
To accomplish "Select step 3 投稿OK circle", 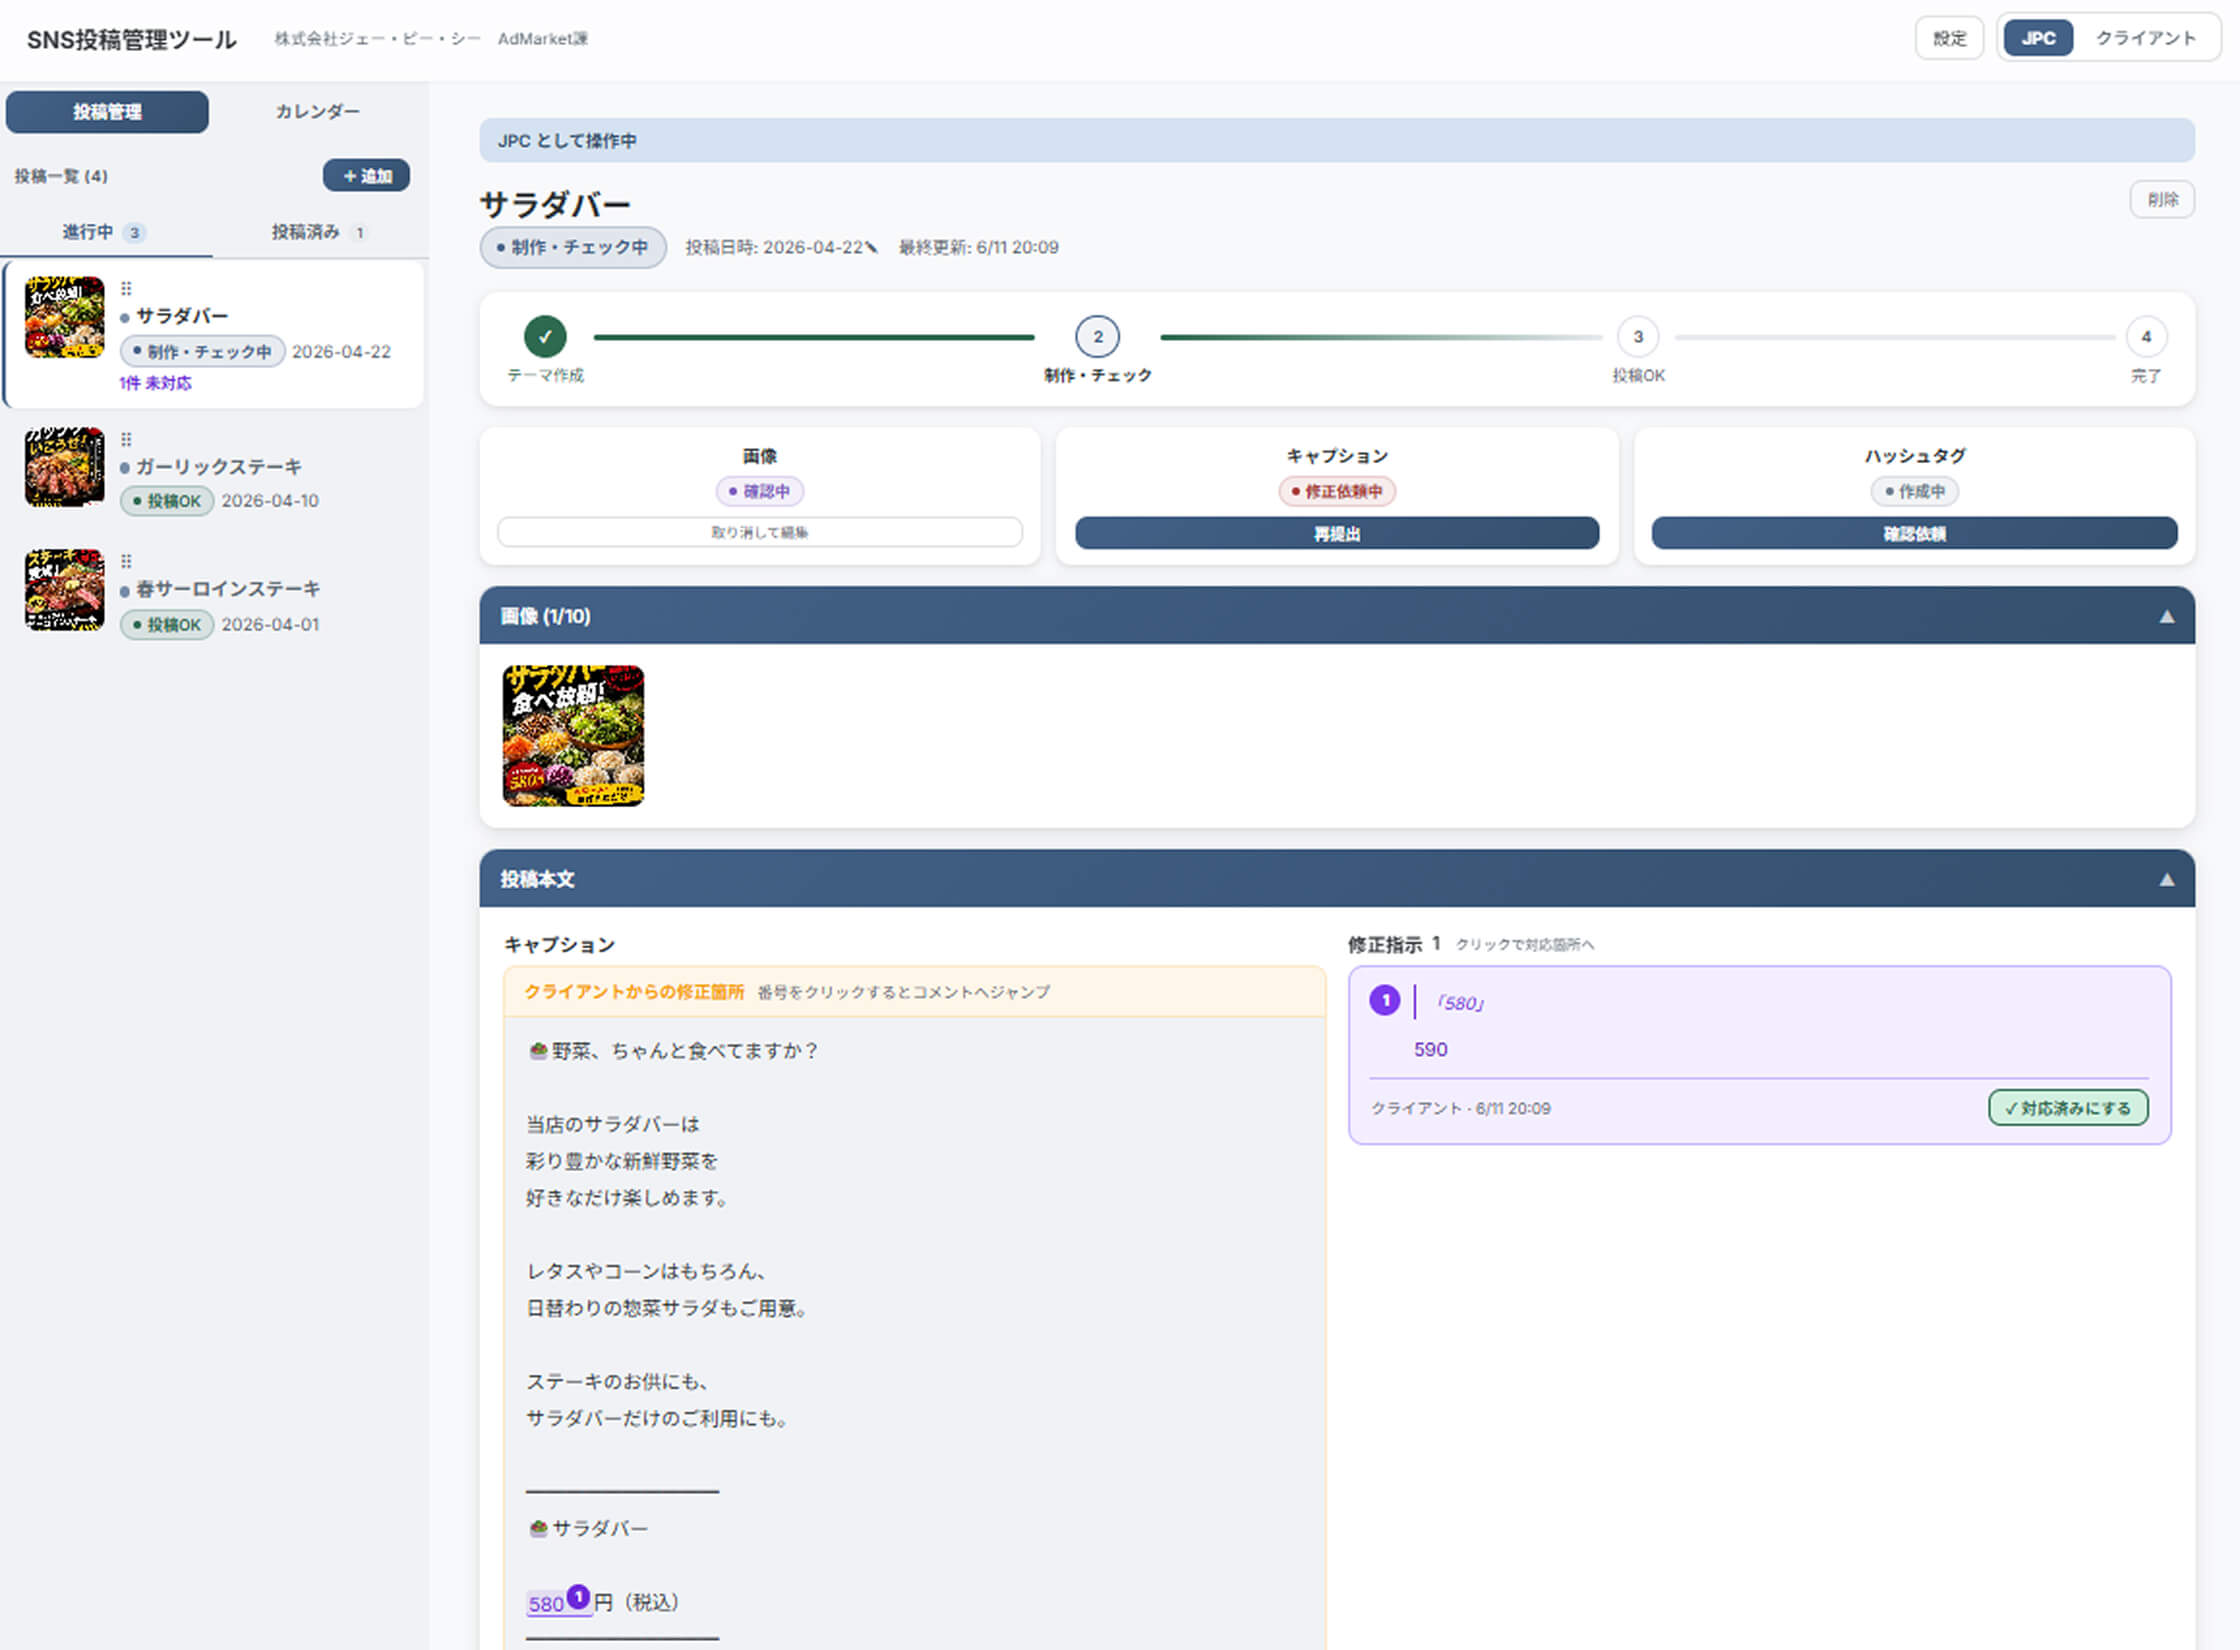I will 1638,336.
